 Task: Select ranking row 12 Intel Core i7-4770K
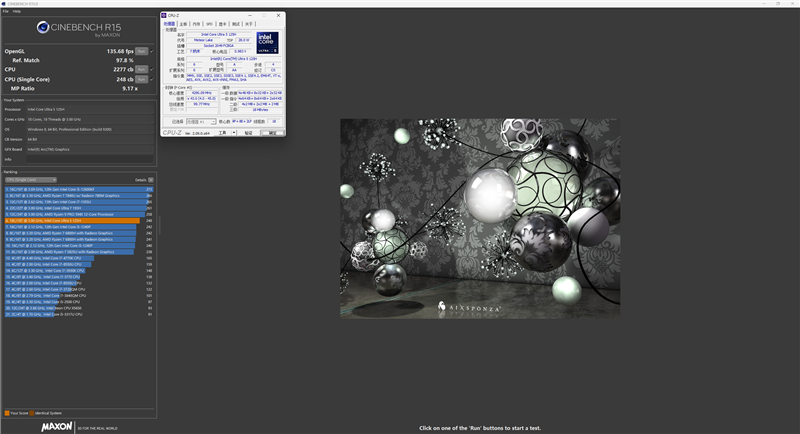[79, 258]
